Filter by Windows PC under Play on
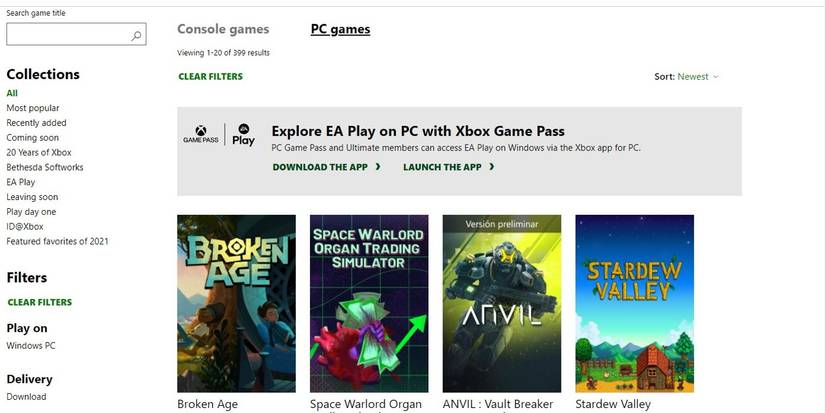825x413 pixels. click(31, 346)
